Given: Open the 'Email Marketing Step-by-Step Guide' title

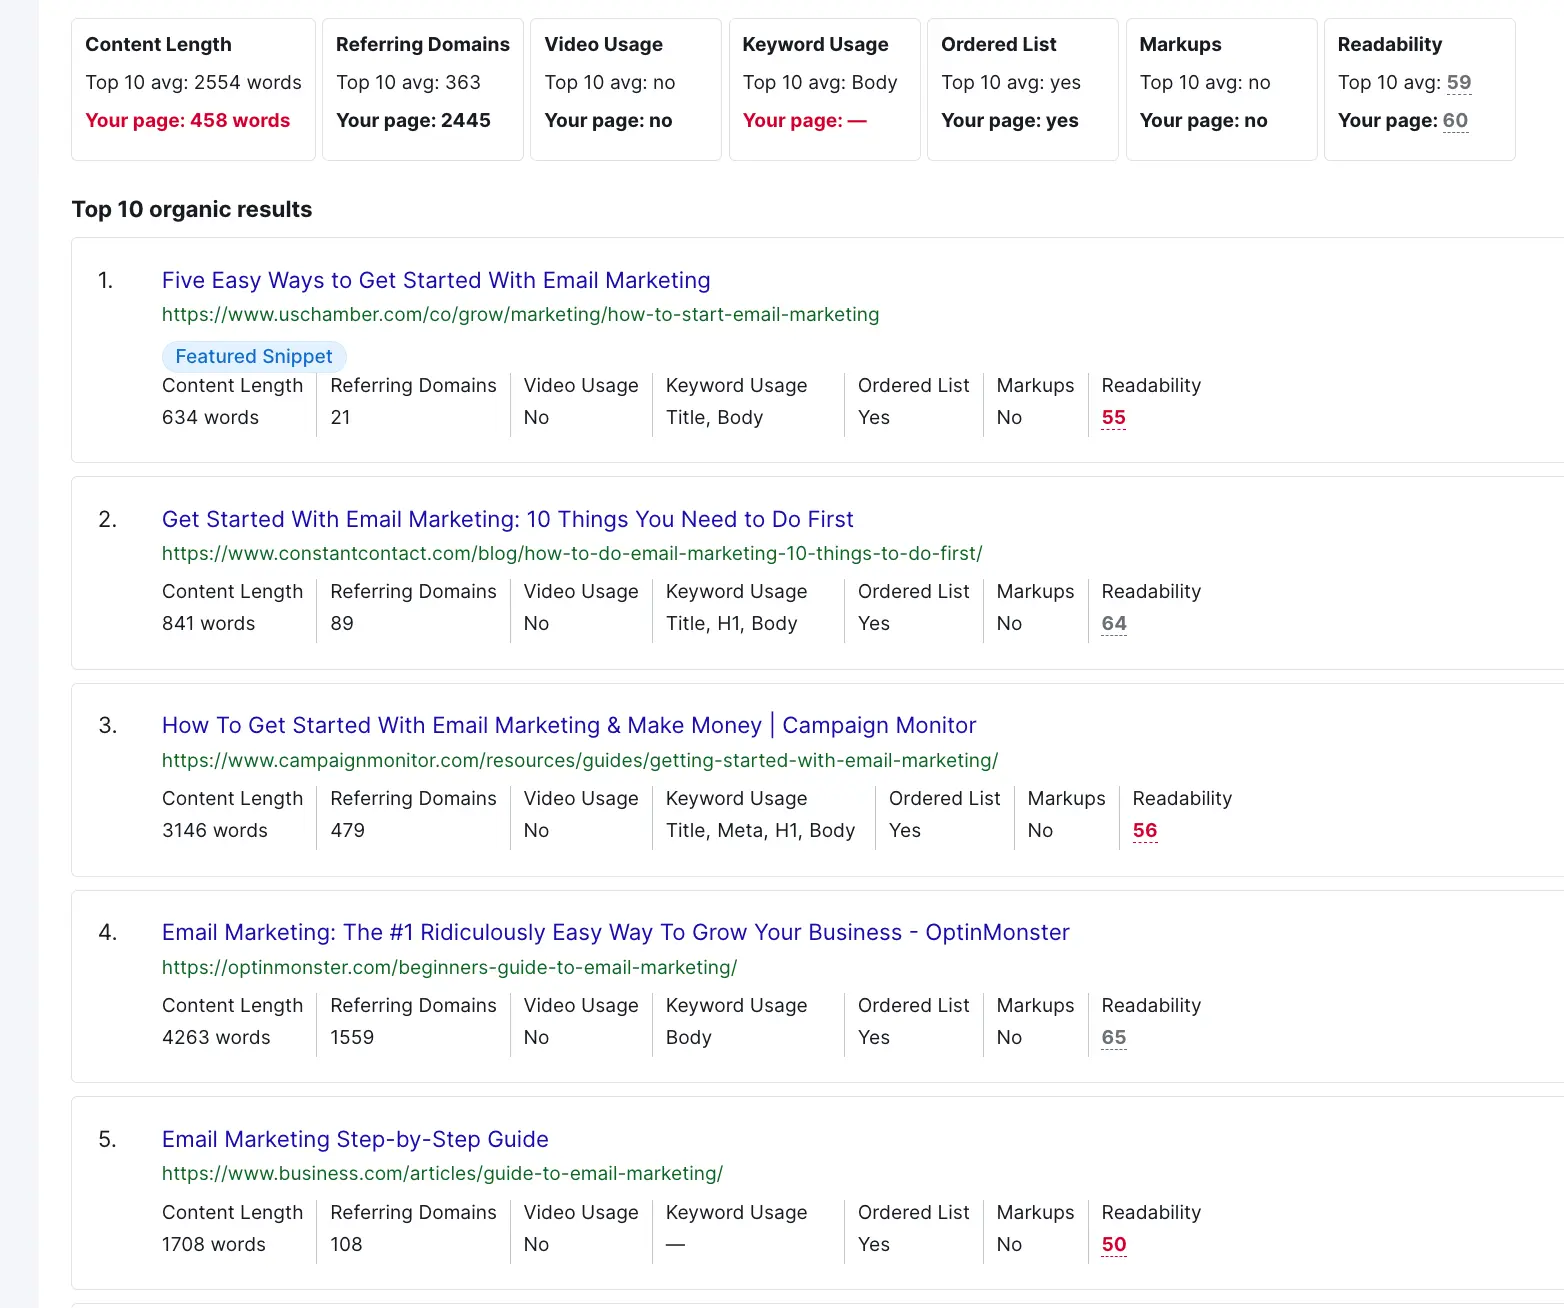Looking at the screenshot, I should [355, 1140].
